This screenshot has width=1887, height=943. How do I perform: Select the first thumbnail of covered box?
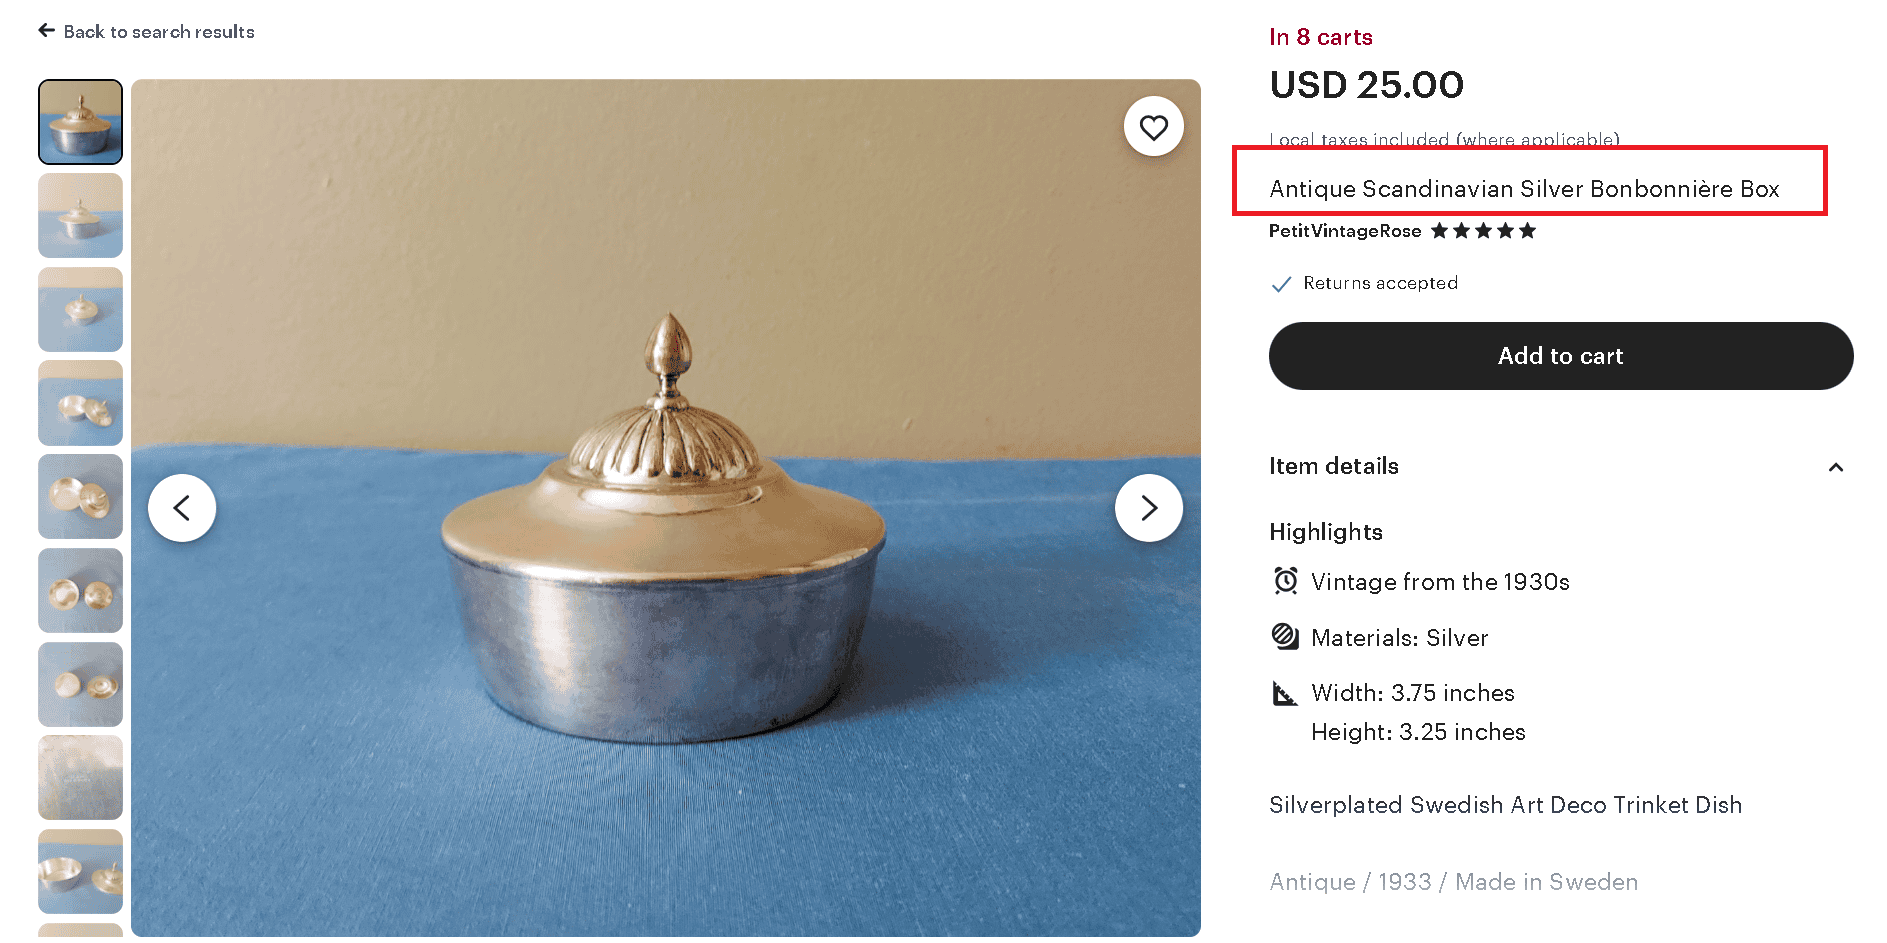(80, 122)
